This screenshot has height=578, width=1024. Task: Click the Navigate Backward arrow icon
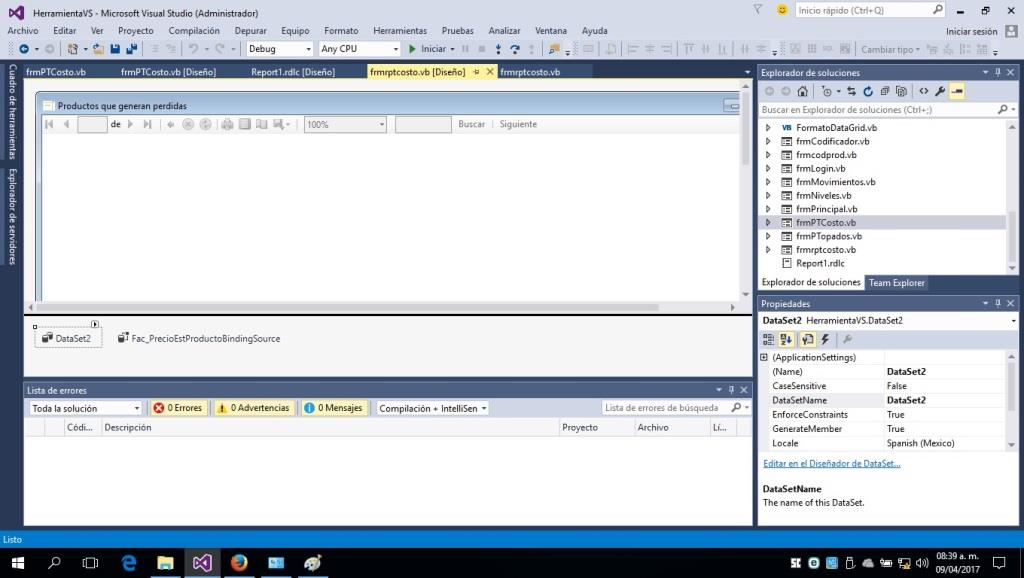[x=24, y=49]
